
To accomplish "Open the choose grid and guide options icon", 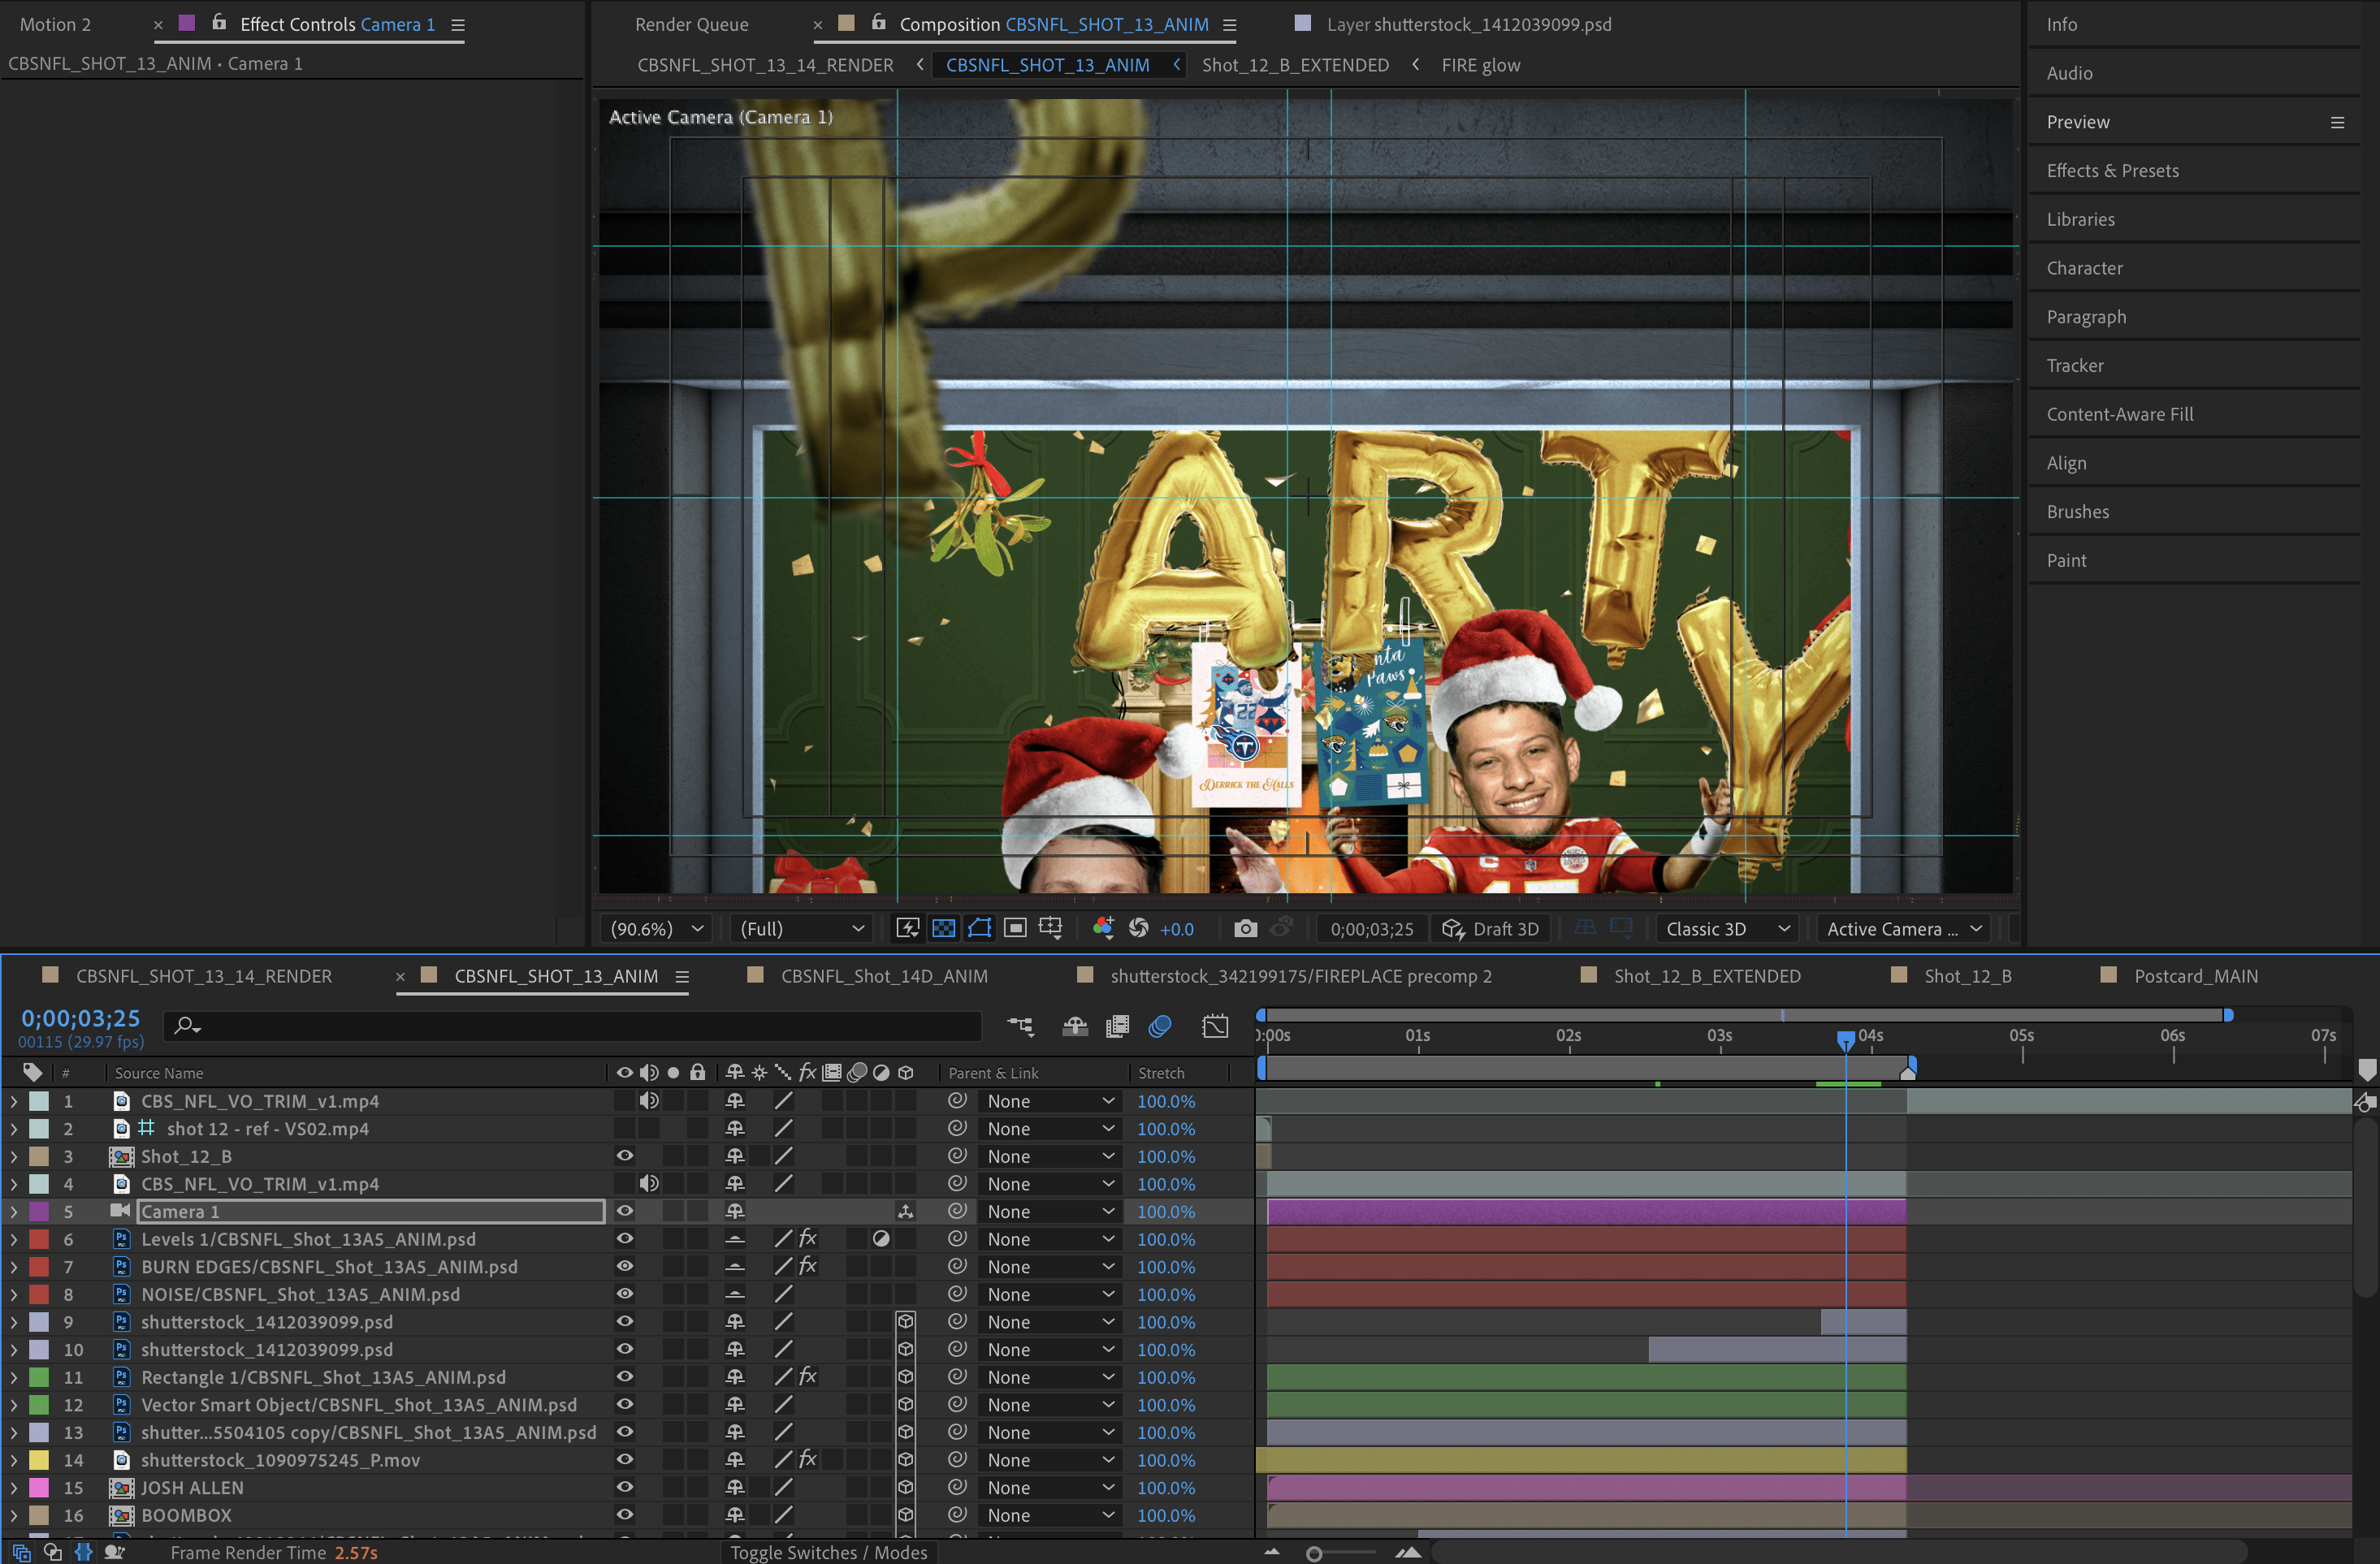I will point(1050,928).
